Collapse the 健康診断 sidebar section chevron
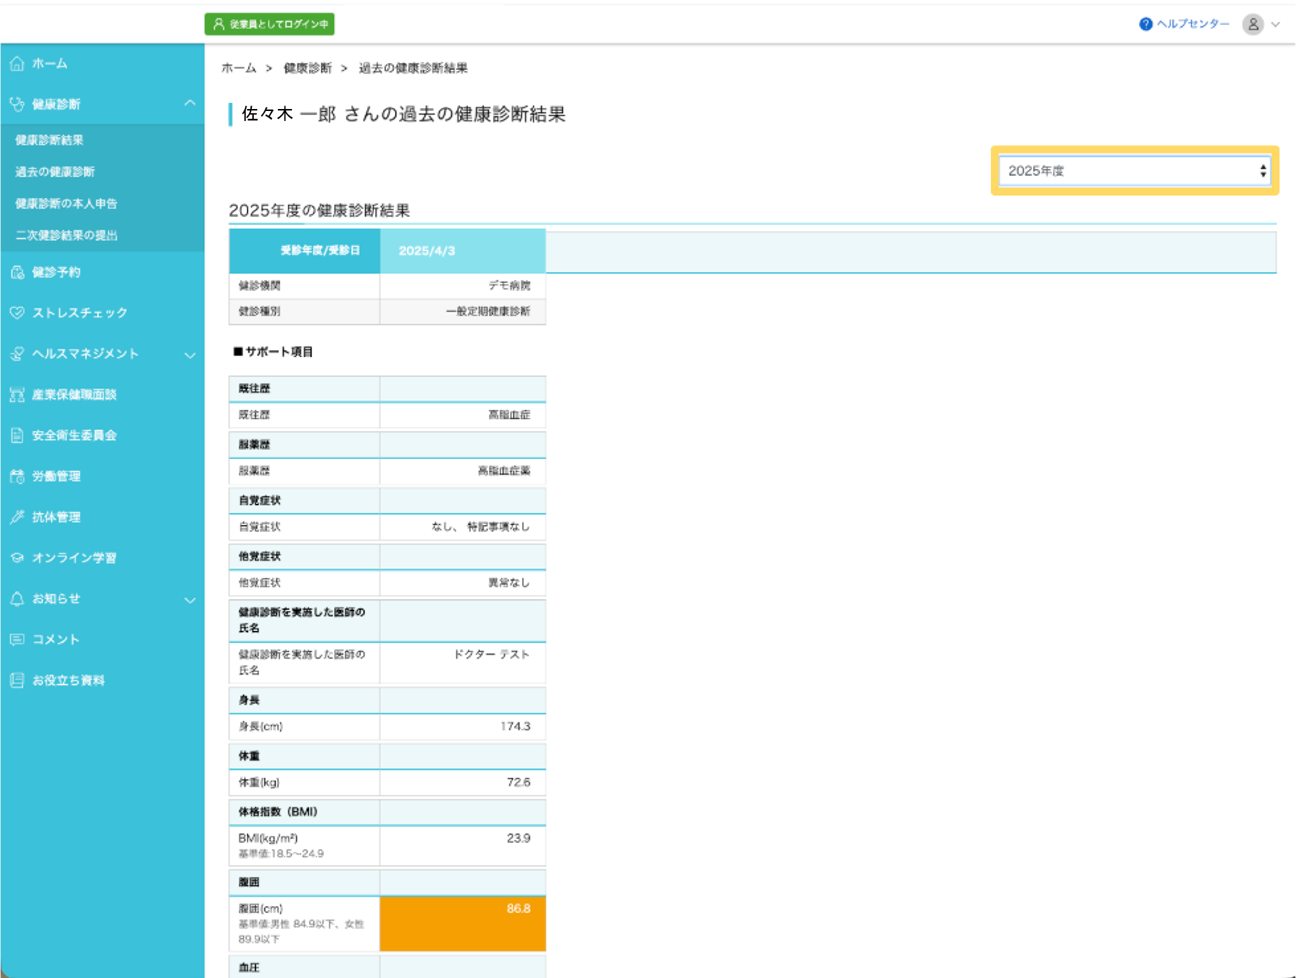Screen dimensions: 1299x978 pos(190,103)
